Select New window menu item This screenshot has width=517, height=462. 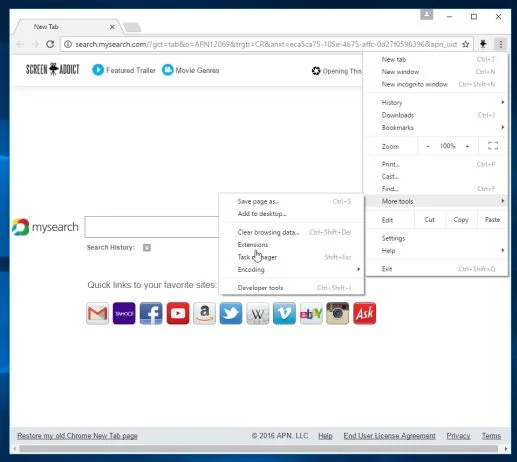coord(436,72)
